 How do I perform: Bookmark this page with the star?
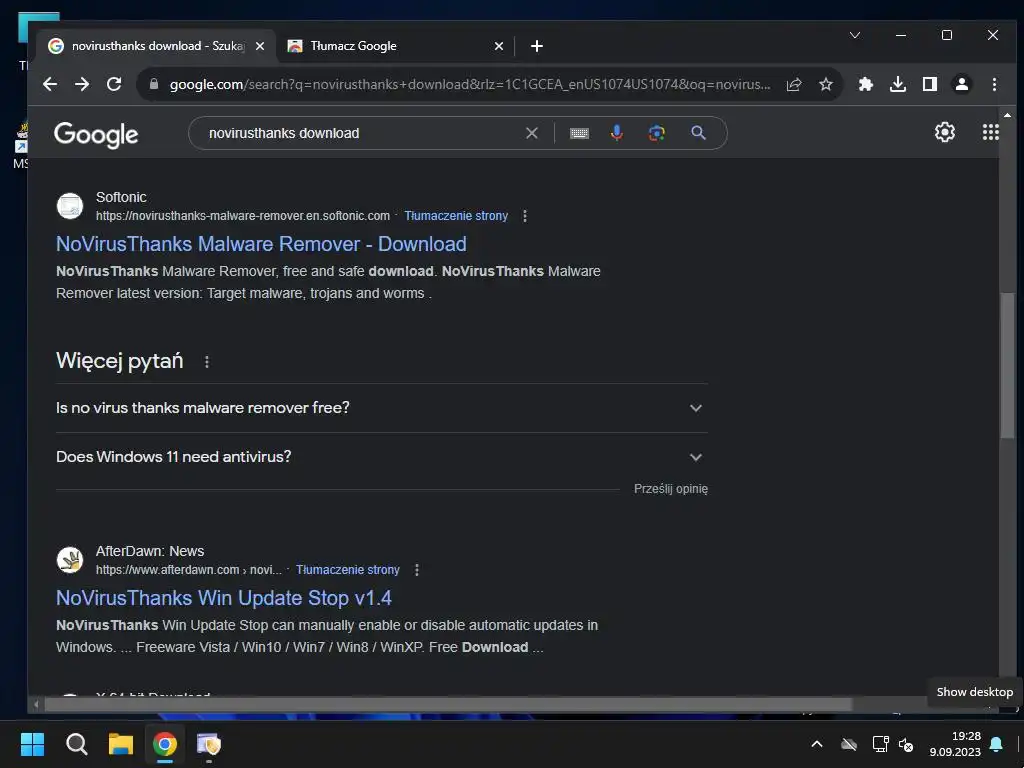point(825,84)
